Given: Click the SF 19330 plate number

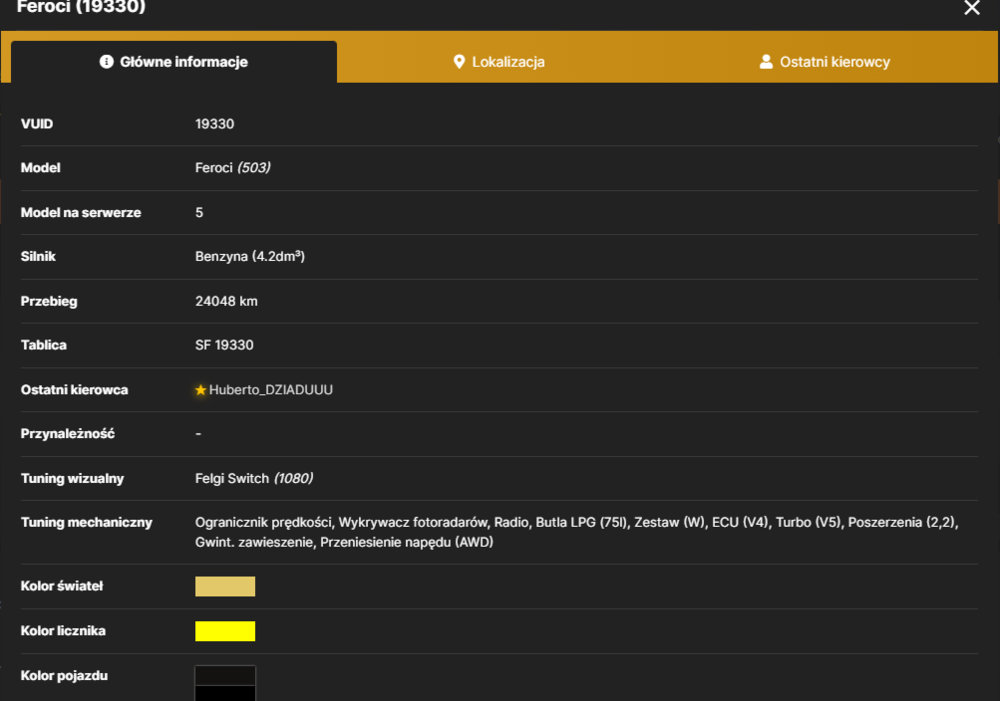Looking at the screenshot, I should [224, 345].
